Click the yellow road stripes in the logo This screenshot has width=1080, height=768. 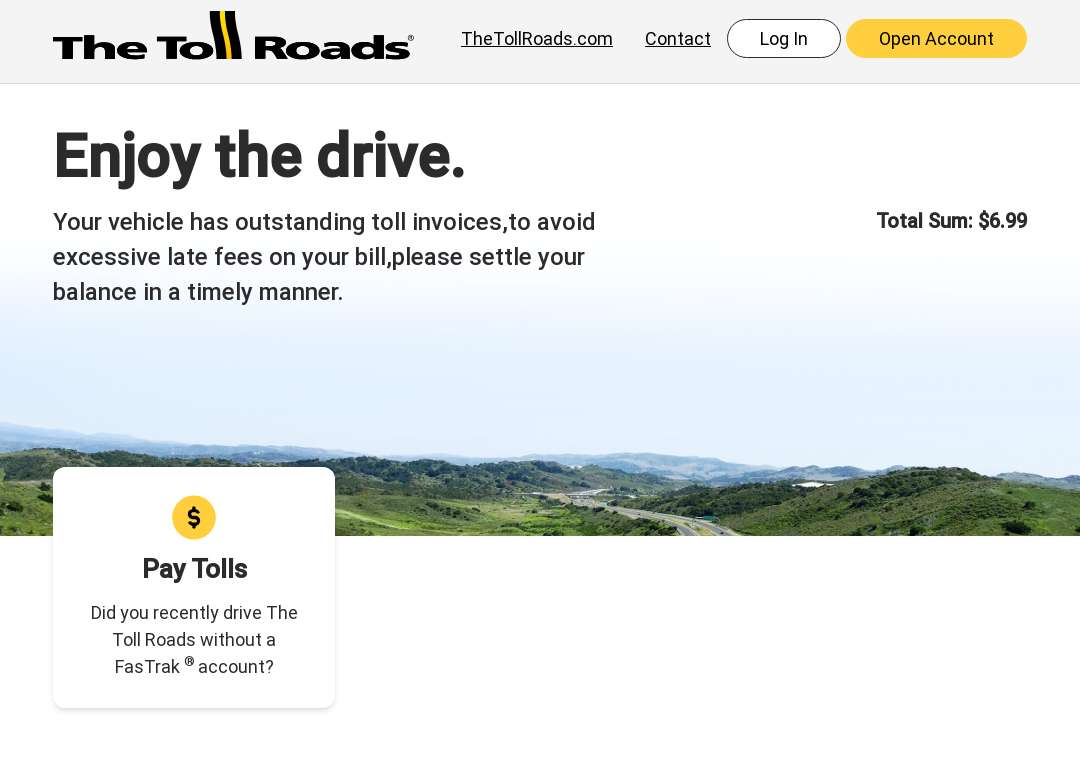pos(226,34)
